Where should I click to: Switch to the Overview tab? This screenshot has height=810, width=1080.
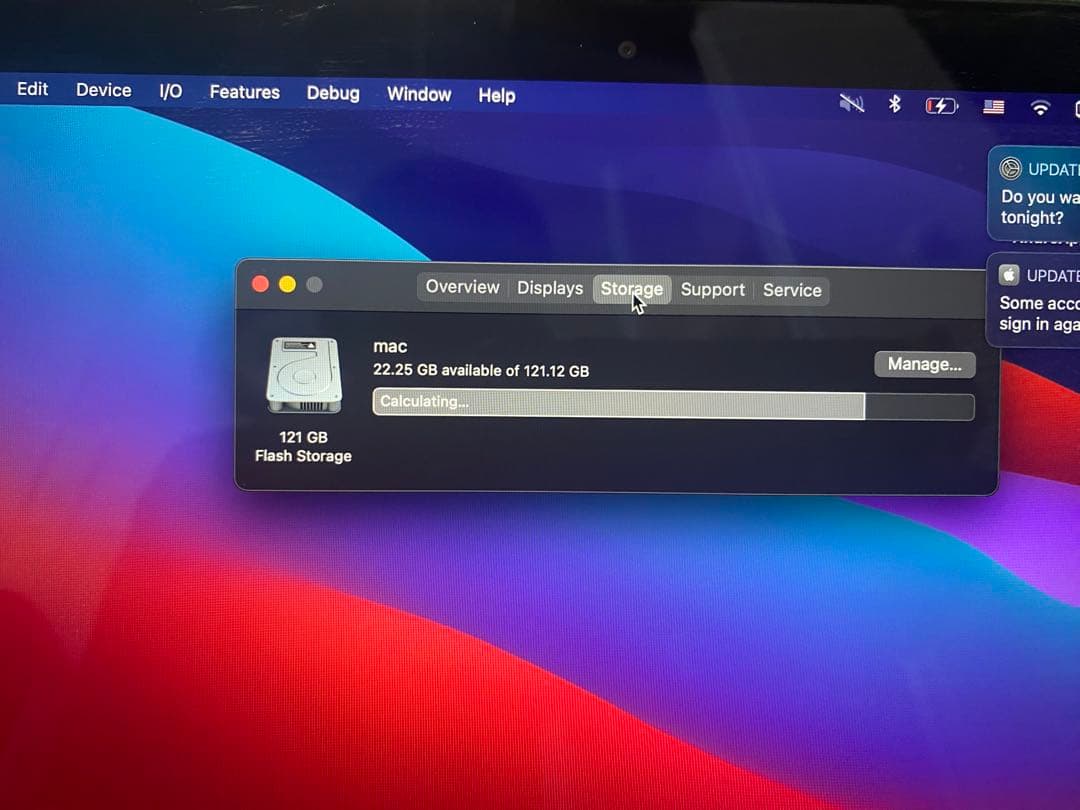(x=462, y=287)
